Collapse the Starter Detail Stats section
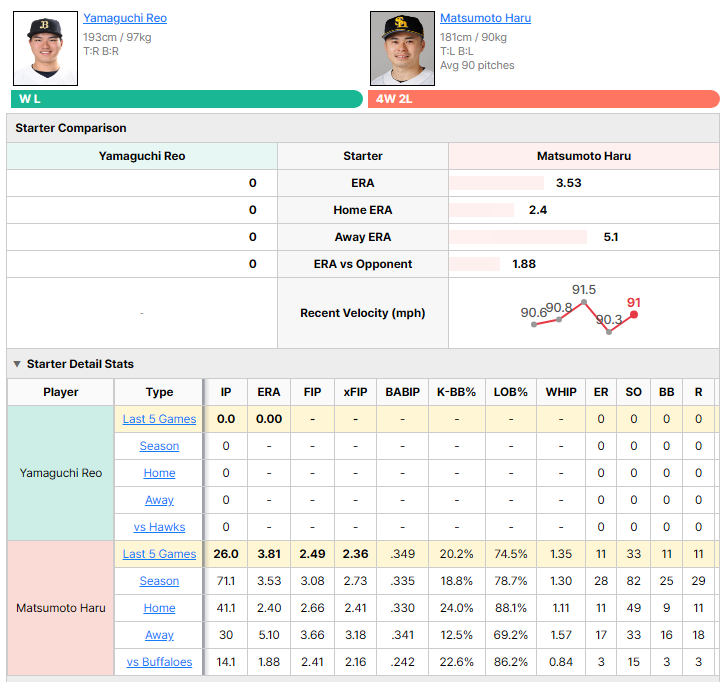726x682 pixels. [17, 364]
